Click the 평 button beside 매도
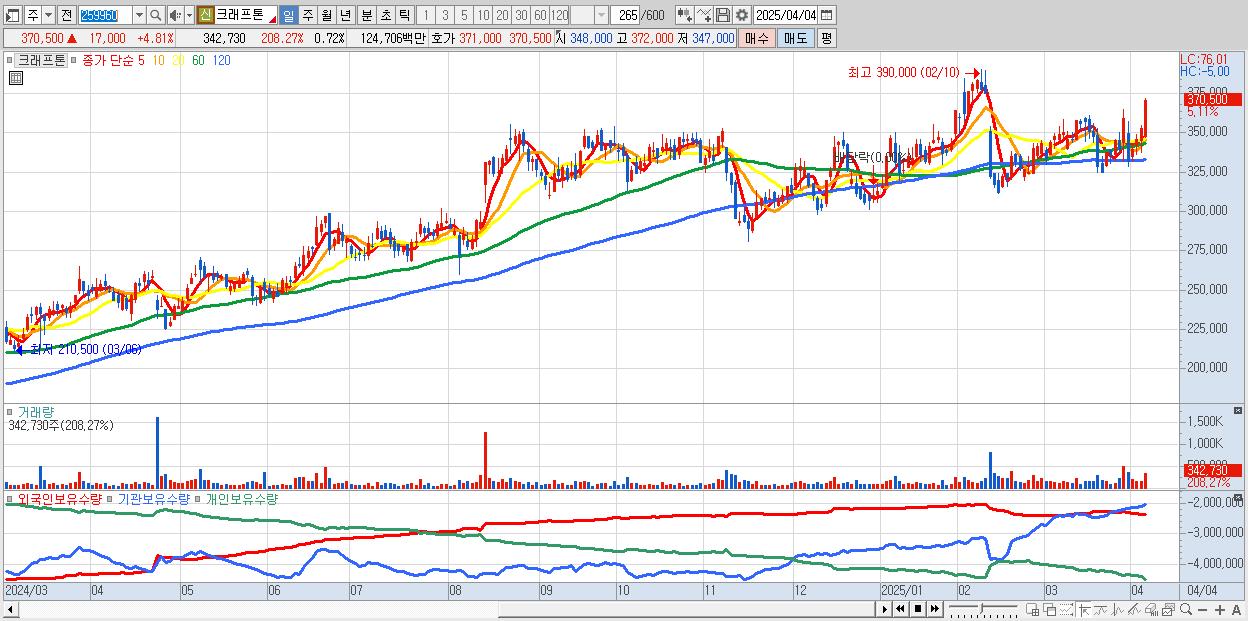The width and height of the screenshot is (1248, 621). (x=826, y=38)
